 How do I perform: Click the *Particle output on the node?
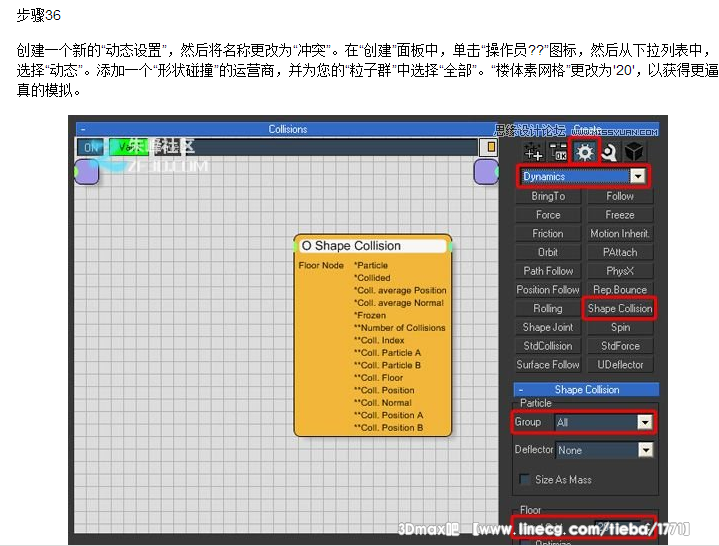[x=371, y=265]
